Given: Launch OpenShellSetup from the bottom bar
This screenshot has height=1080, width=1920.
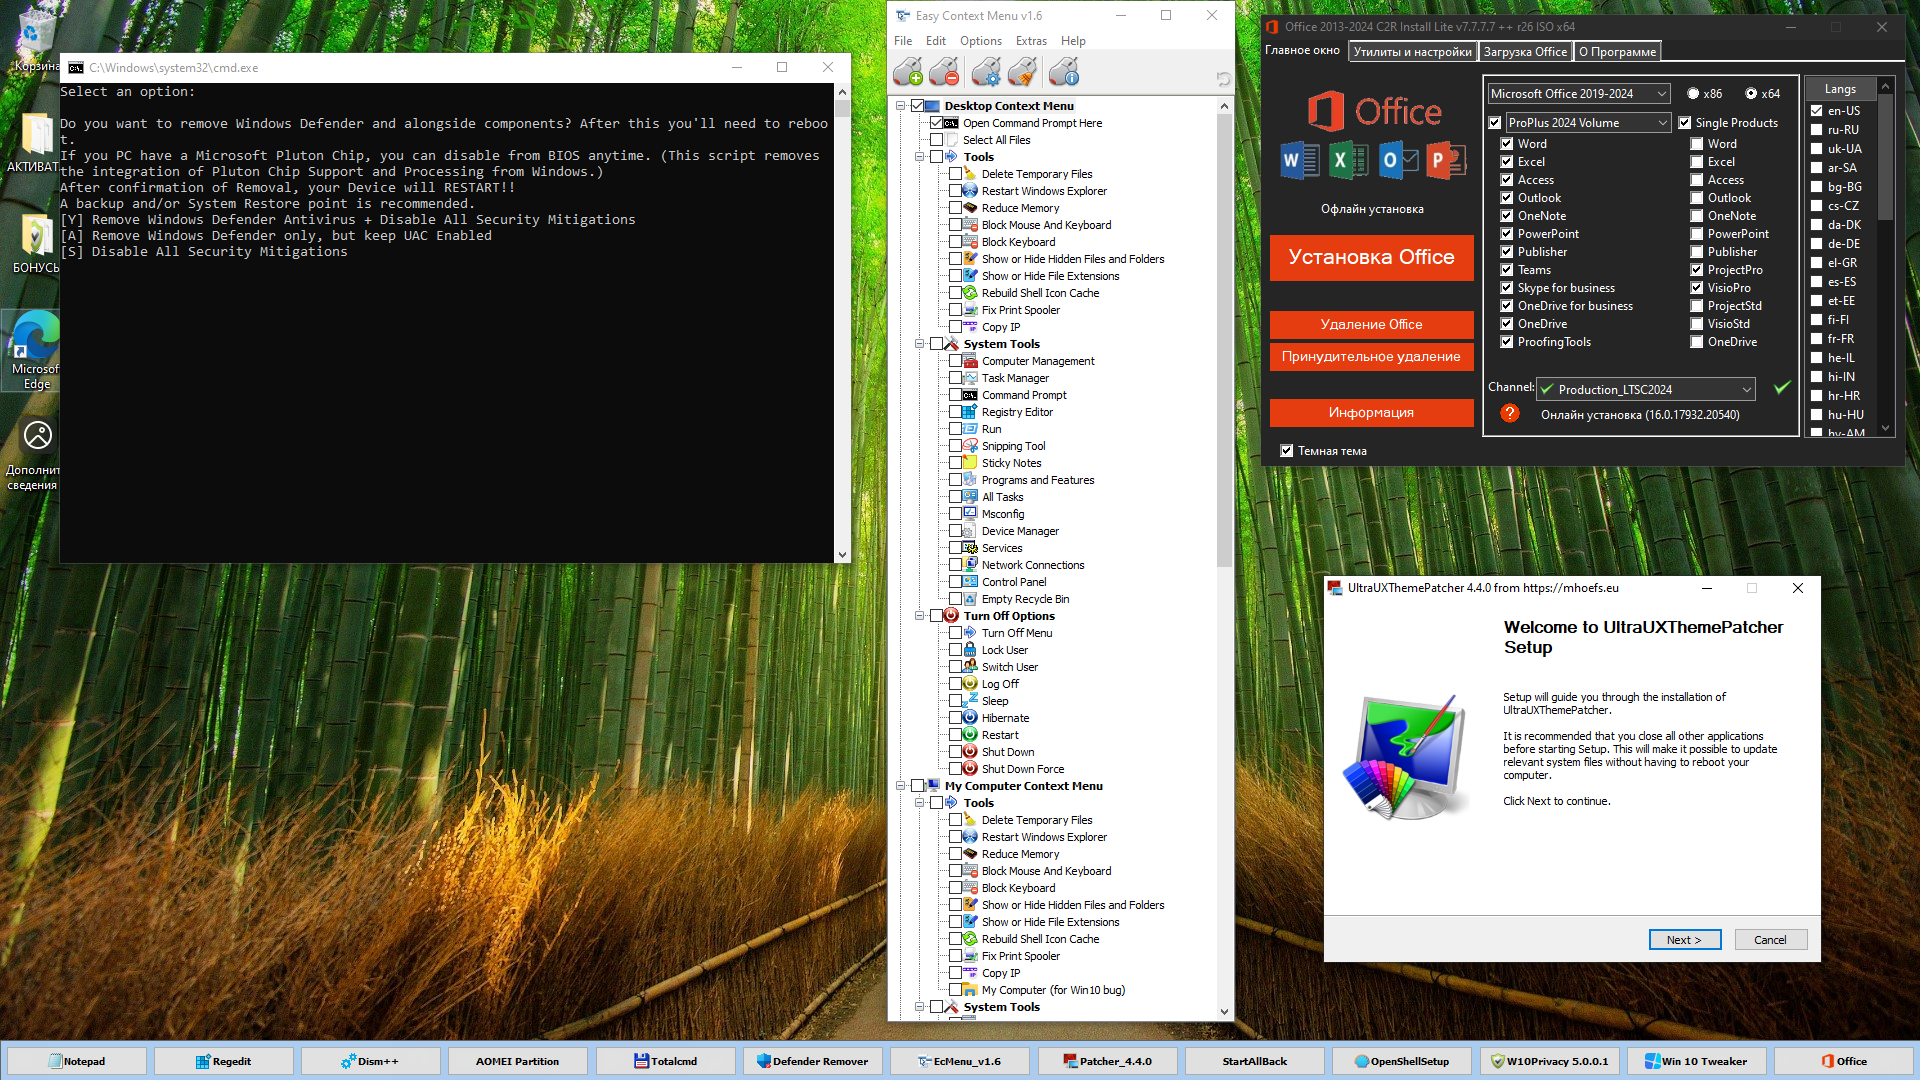Looking at the screenshot, I should point(1401,1061).
